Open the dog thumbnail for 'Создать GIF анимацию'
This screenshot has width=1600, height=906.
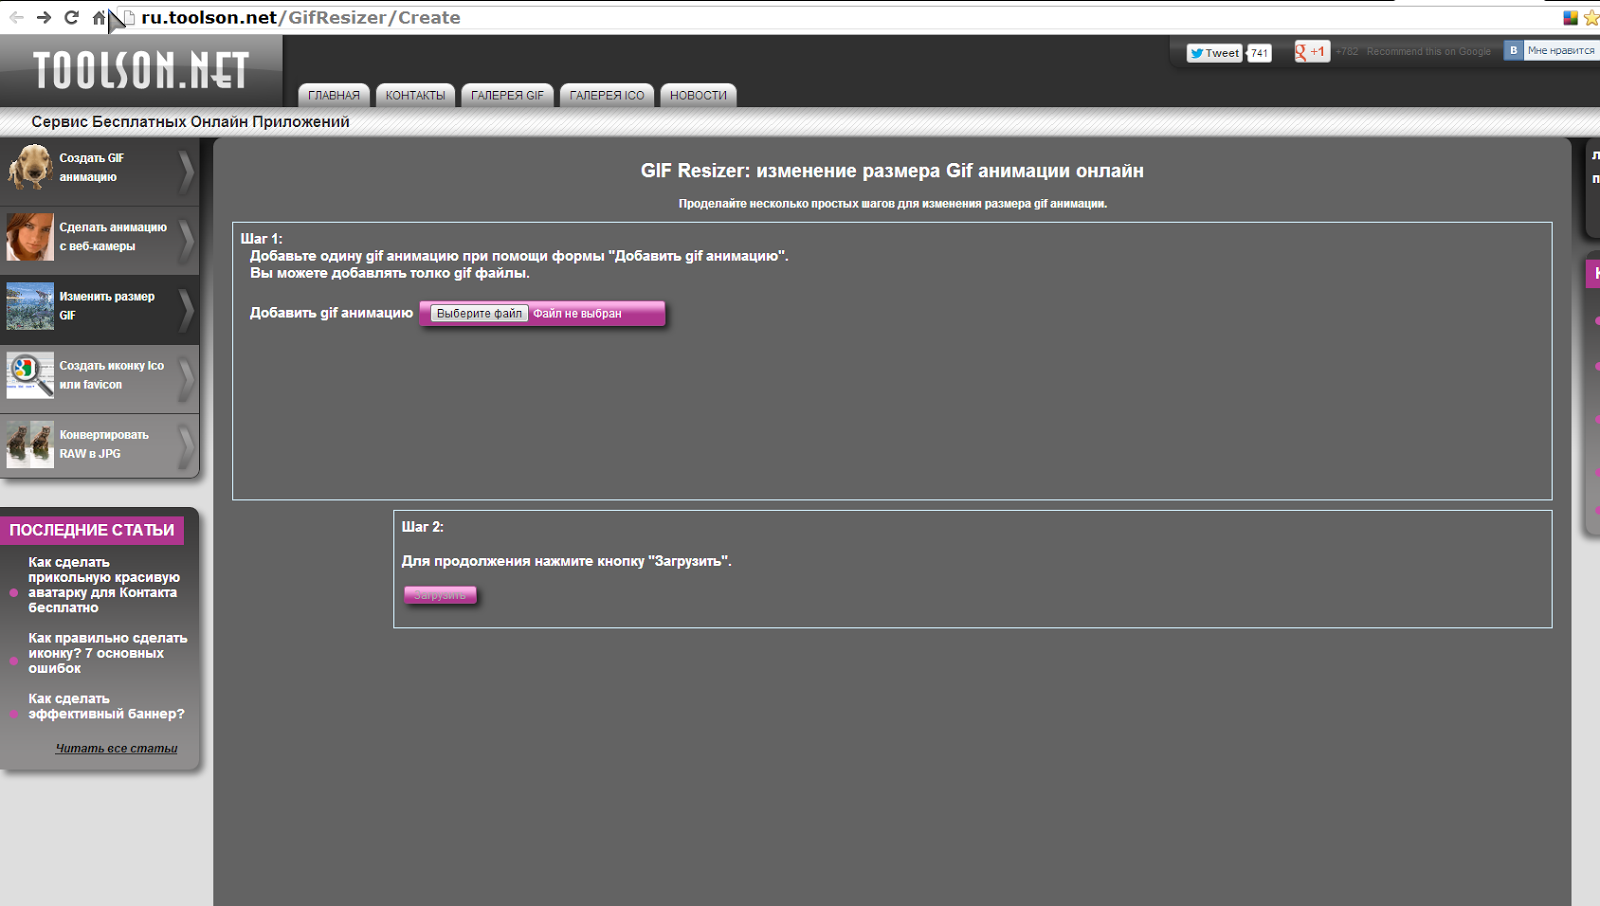point(30,167)
